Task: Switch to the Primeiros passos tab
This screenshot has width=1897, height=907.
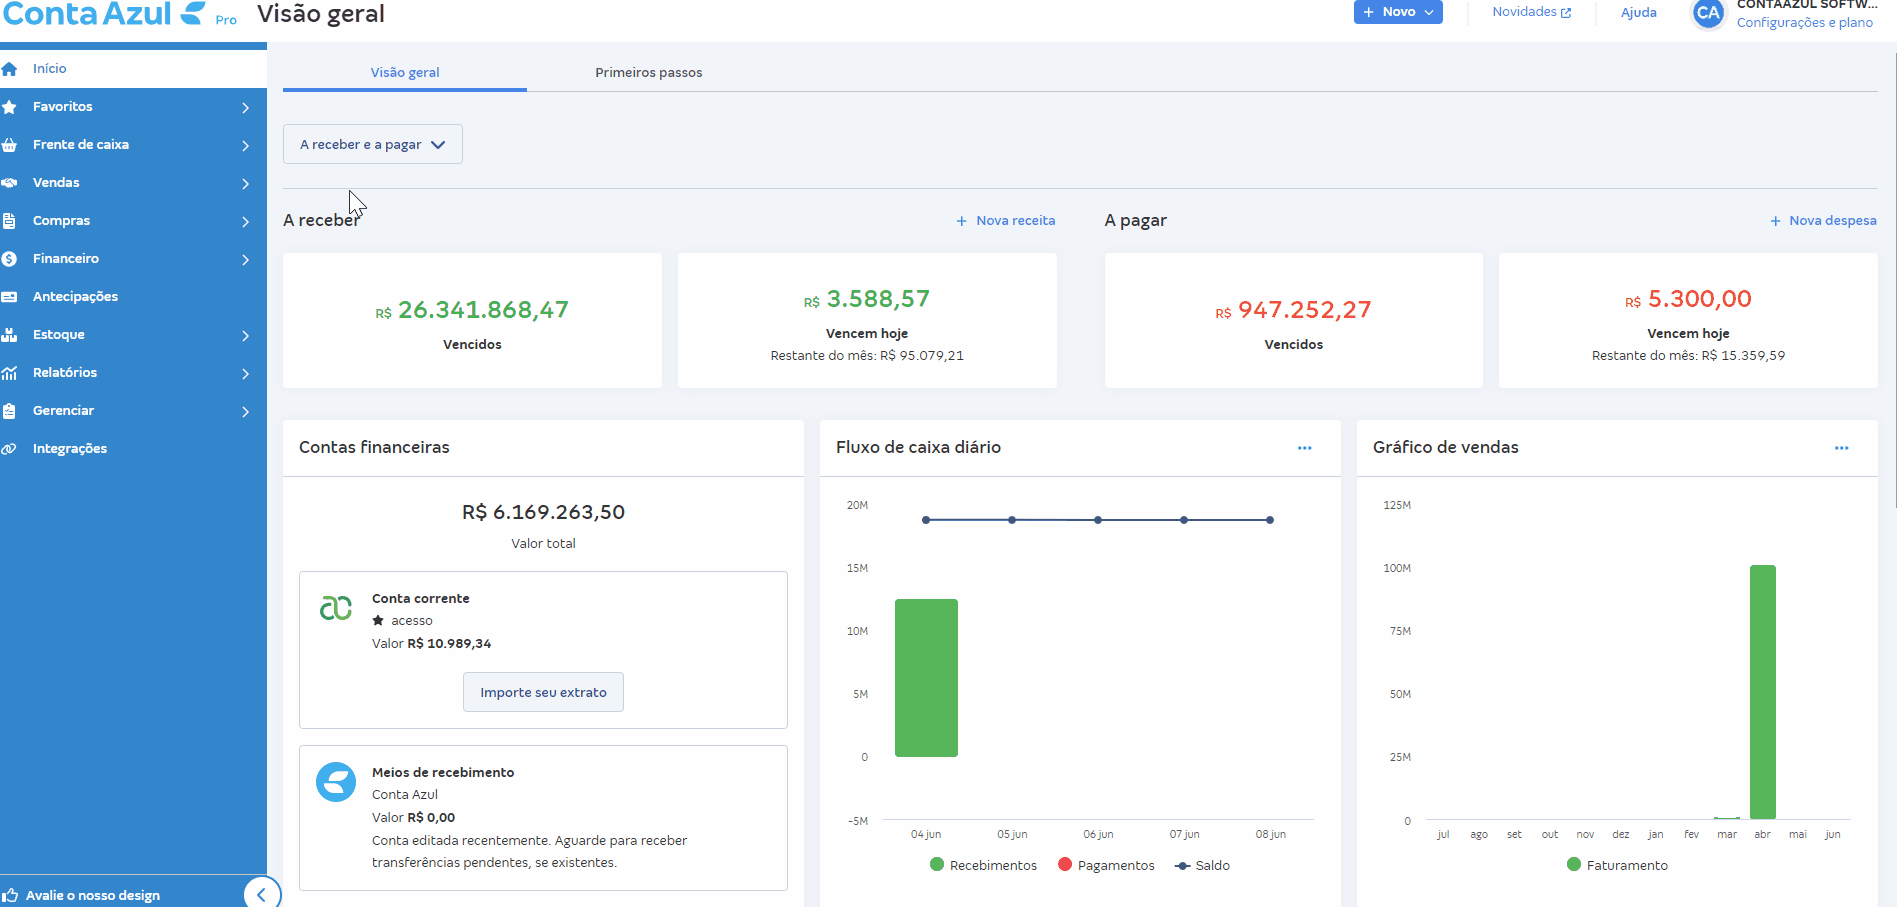Action: point(649,72)
